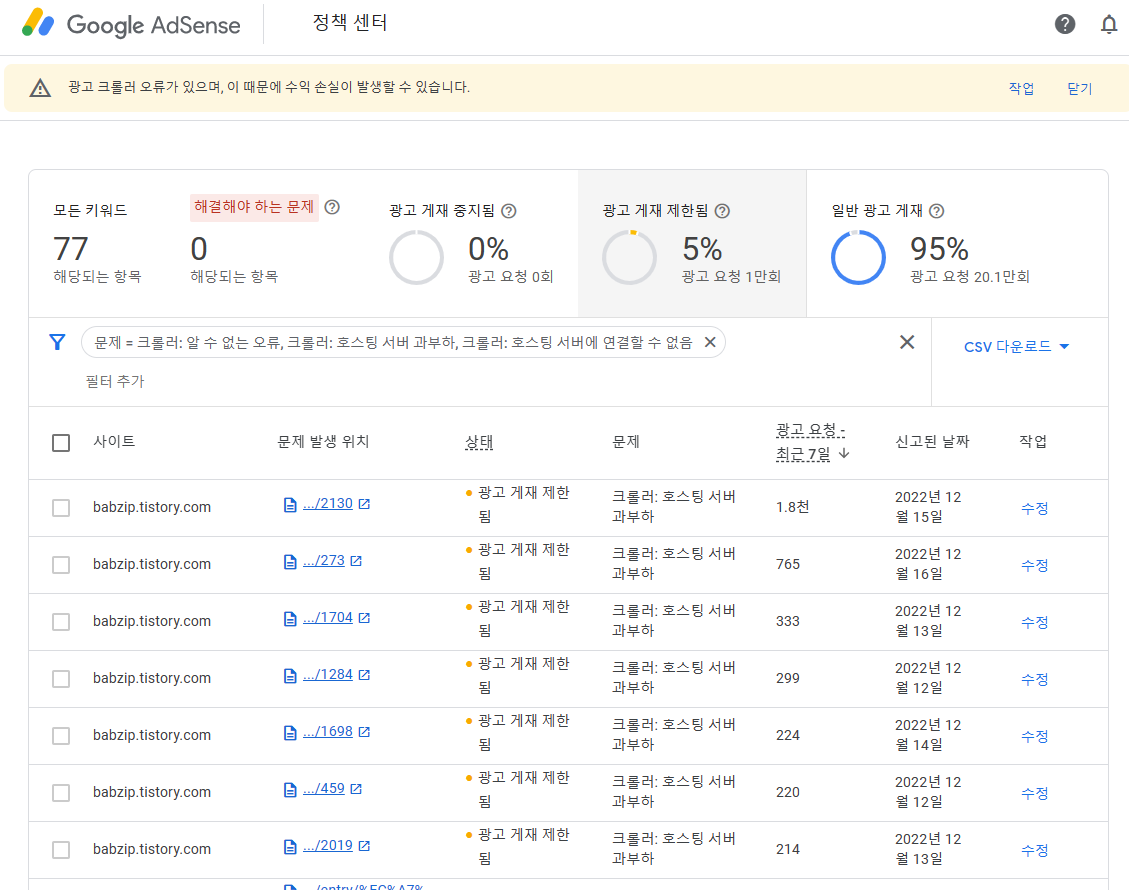1129x890 pixels.
Task: Open external link icon for .../1704
Action: point(364,618)
